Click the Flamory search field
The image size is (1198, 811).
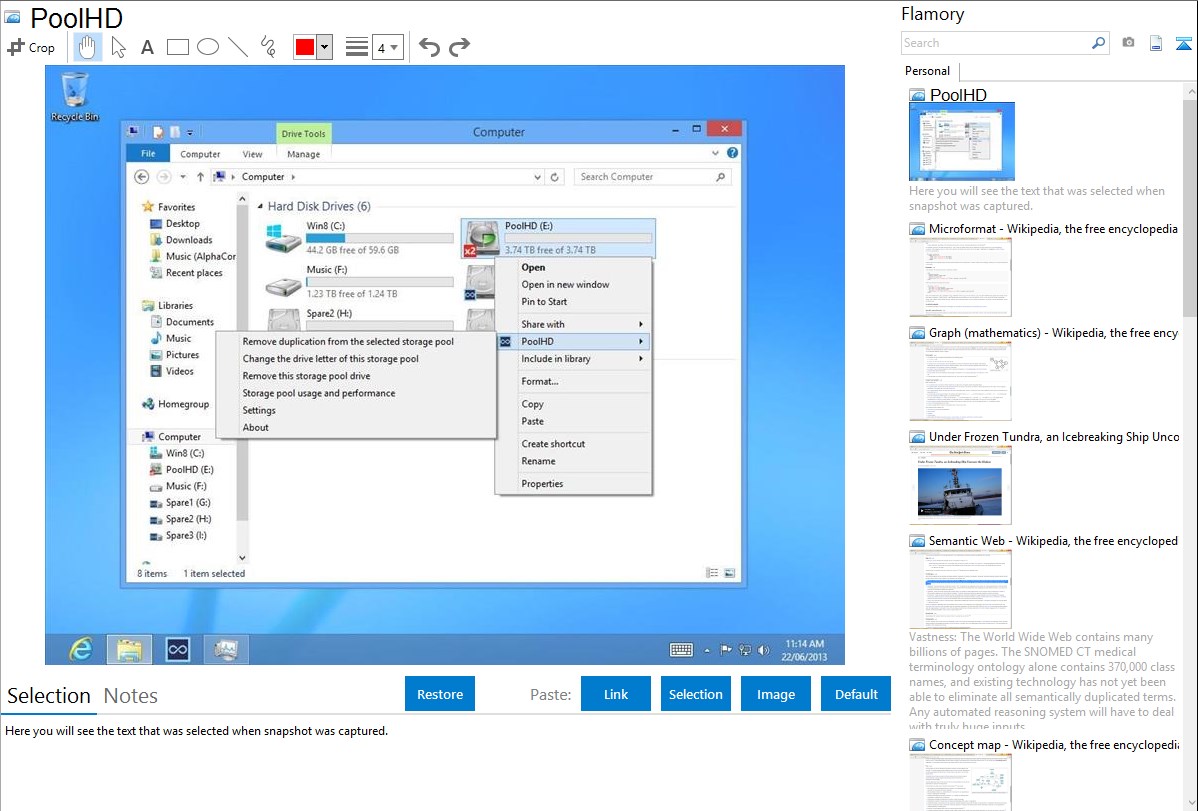996,43
